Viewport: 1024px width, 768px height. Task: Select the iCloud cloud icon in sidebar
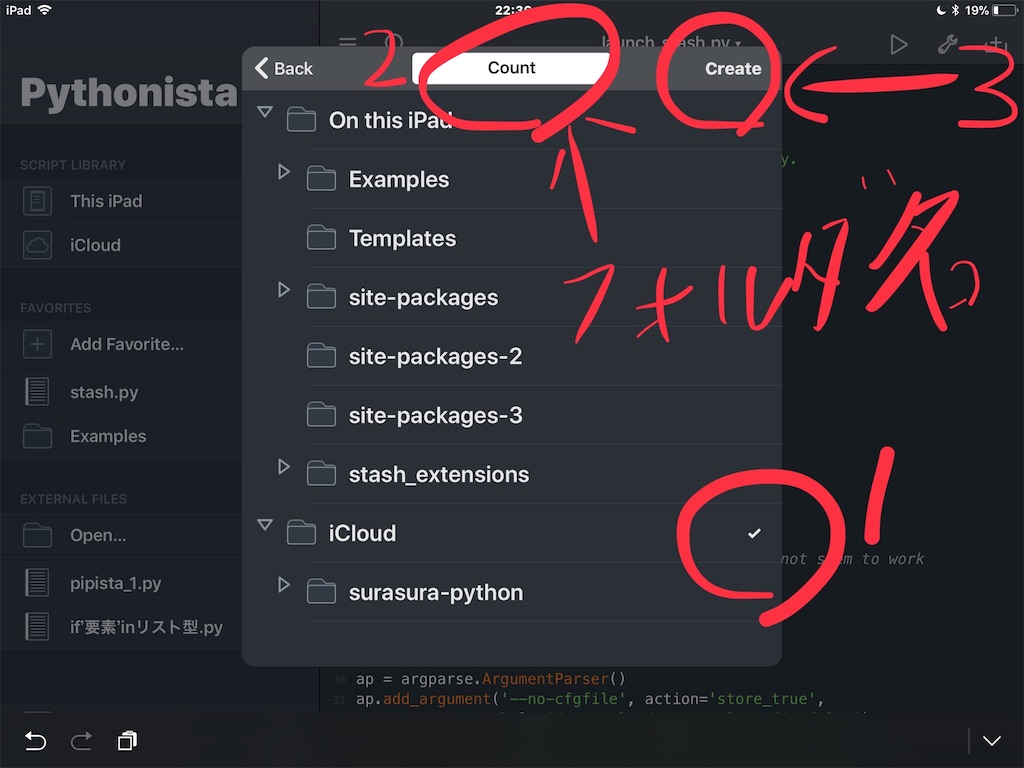(37, 245)
